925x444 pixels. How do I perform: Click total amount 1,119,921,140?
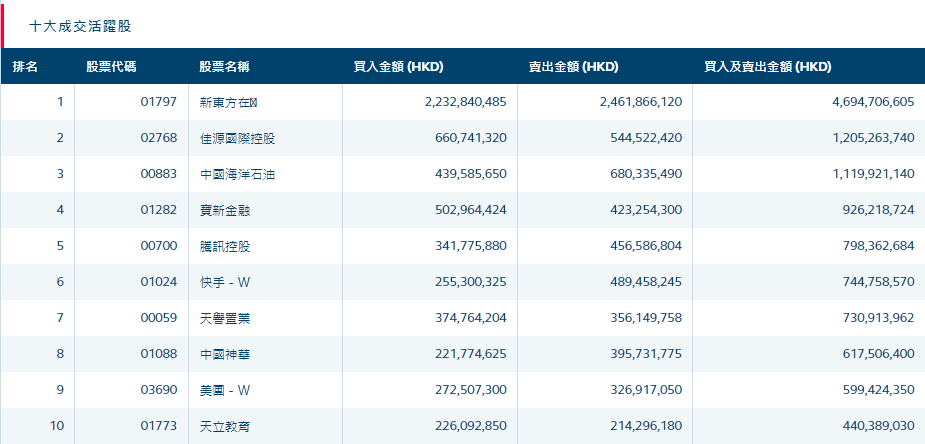pos(874,174)
